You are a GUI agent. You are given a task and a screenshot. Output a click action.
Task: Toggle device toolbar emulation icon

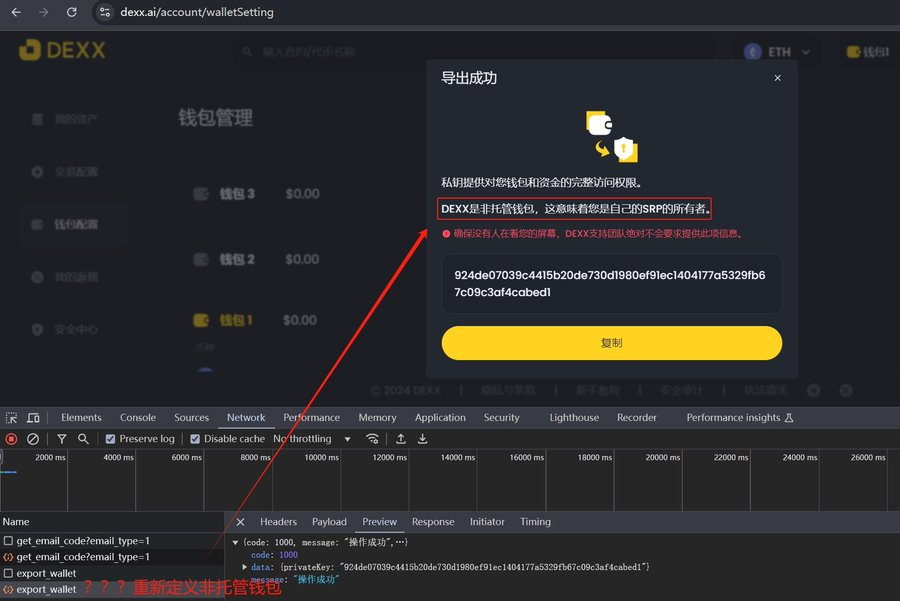33,418
